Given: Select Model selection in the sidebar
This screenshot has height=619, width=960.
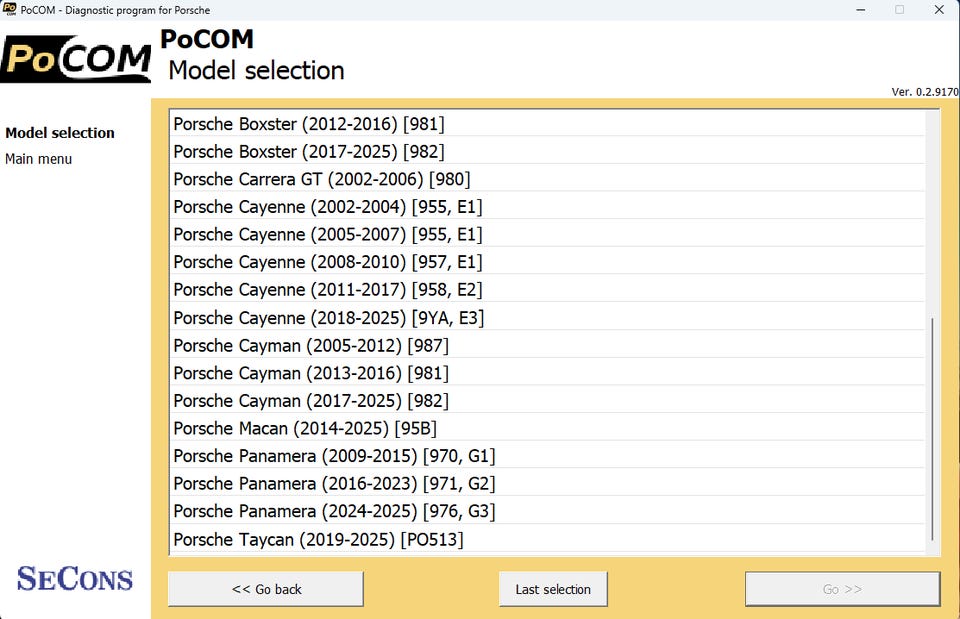Looking at the screenshot, I should [x=60, y=133].
